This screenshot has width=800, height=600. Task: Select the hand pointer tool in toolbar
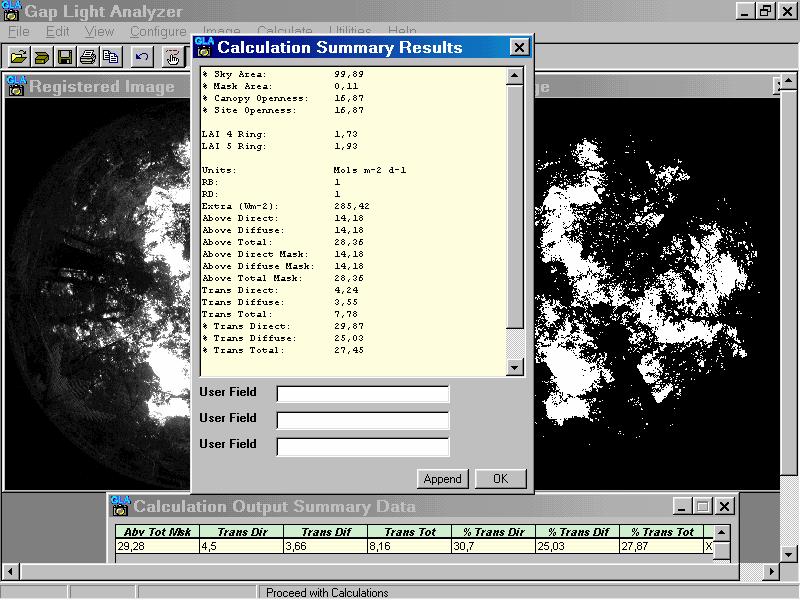point(173,57)
